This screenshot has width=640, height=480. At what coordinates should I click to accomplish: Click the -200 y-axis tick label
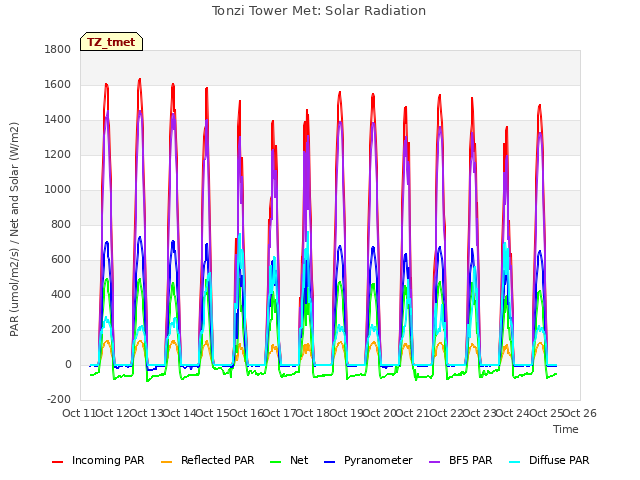click(59, 400)
